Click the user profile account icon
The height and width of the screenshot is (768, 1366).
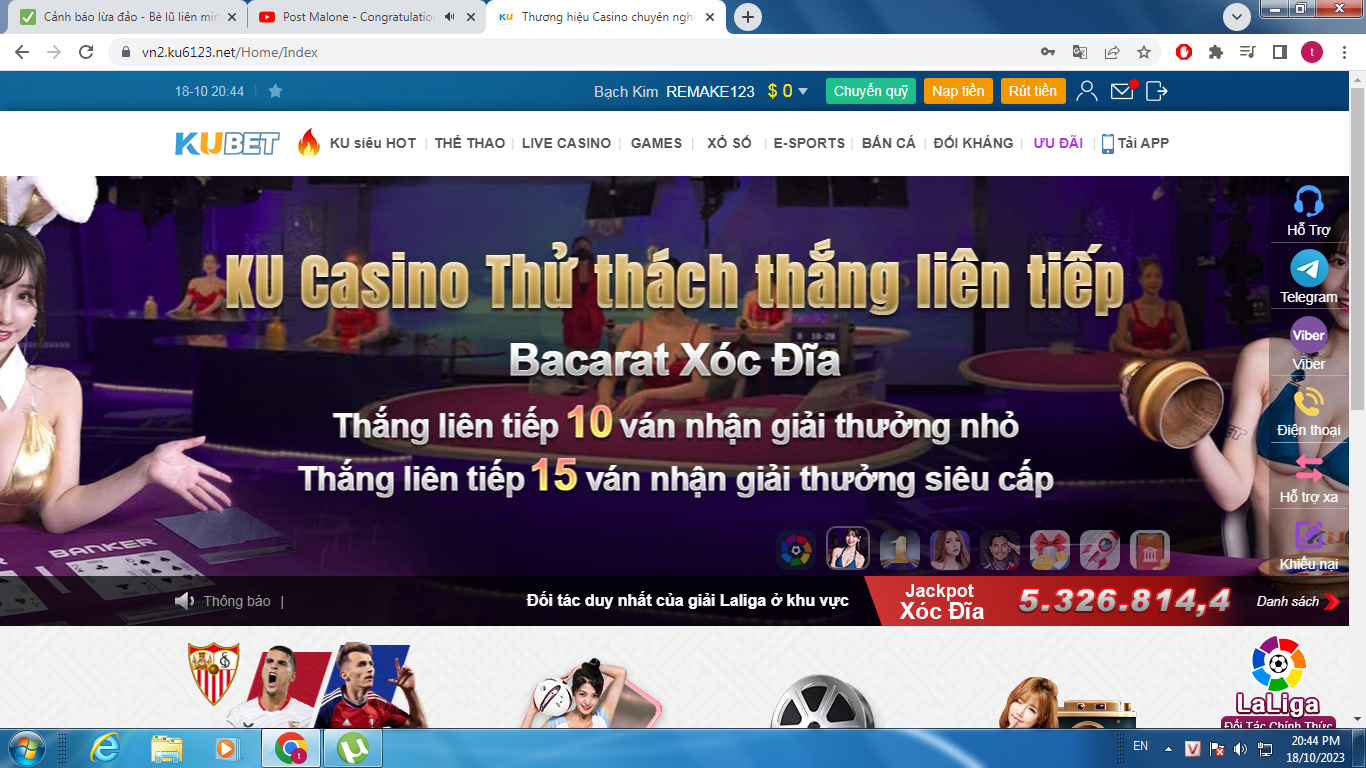pyautogui.click(x=1087, y=91)
